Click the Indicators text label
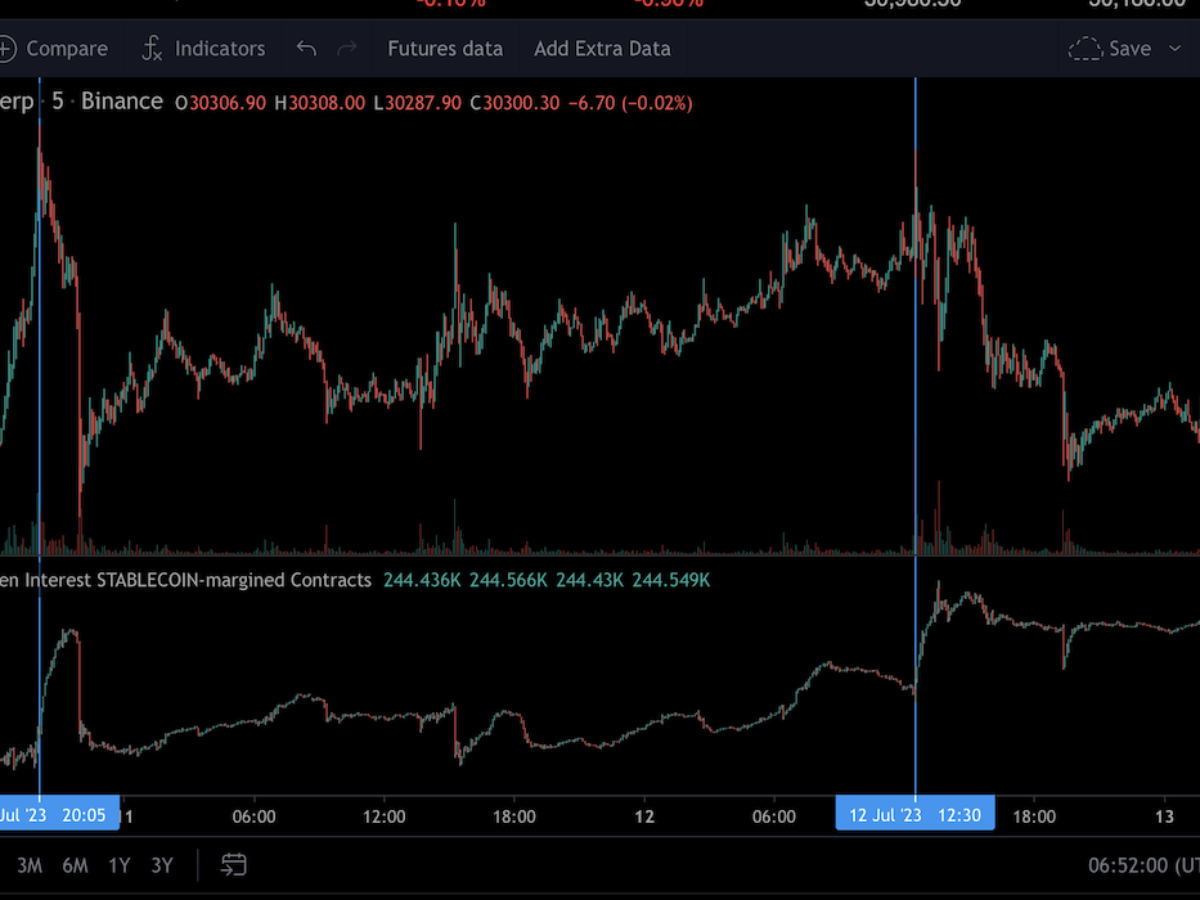 220,48
